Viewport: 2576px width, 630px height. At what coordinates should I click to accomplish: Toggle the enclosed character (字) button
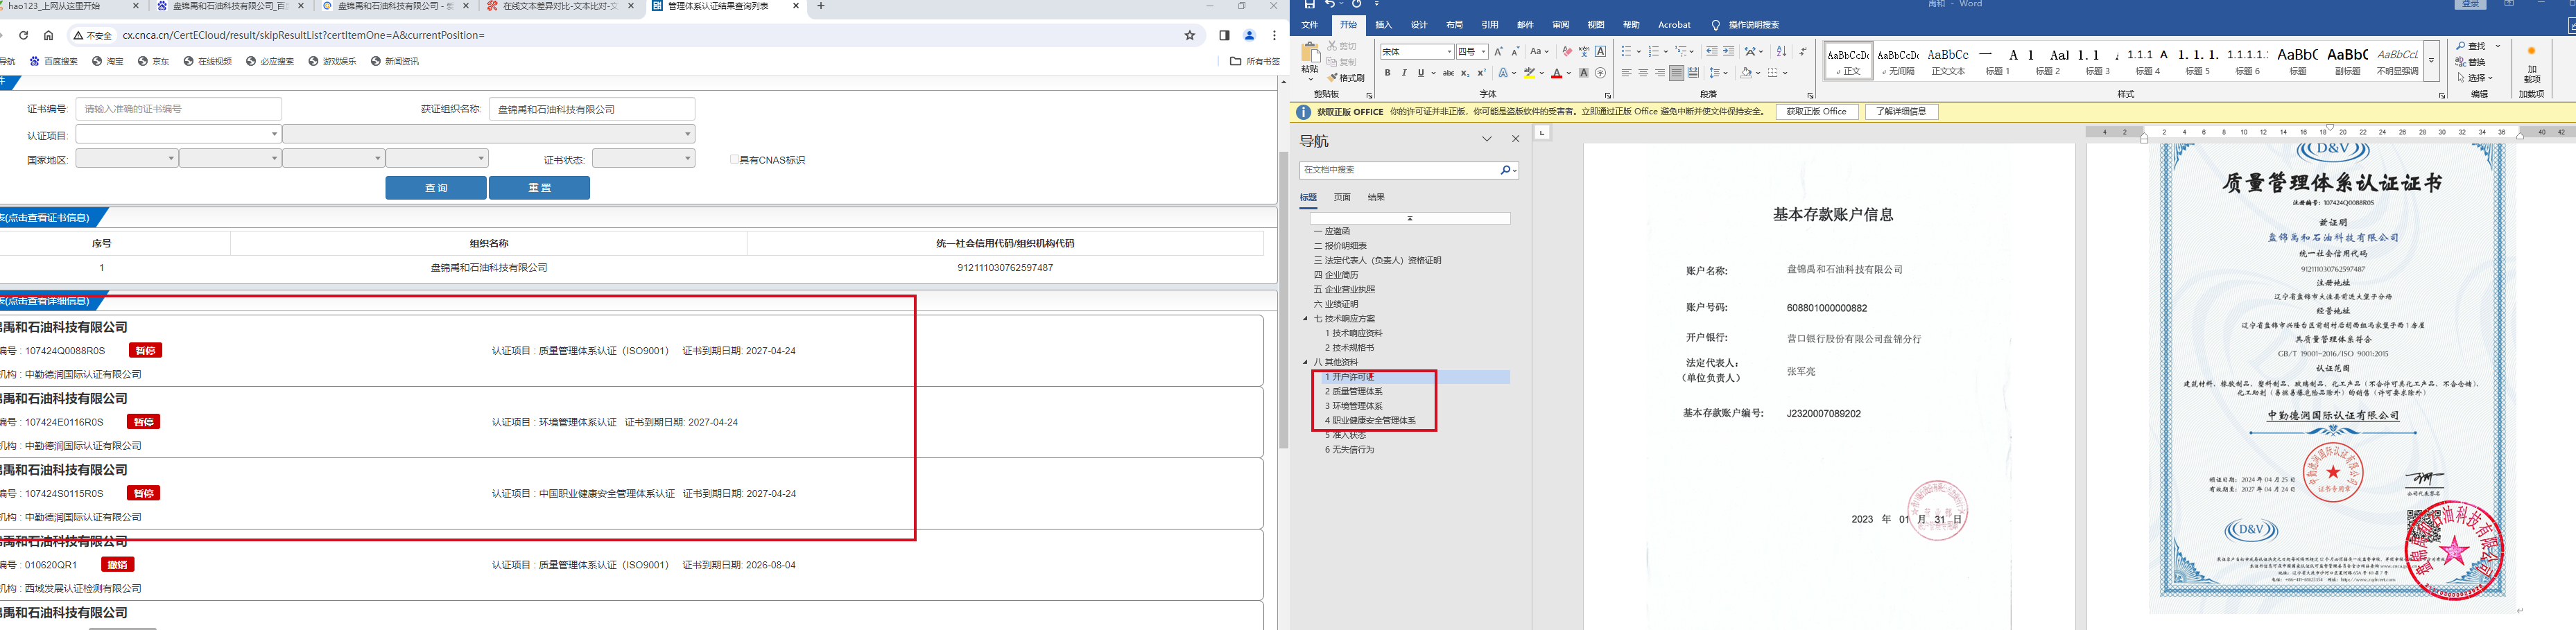(x=1601, y=73)
